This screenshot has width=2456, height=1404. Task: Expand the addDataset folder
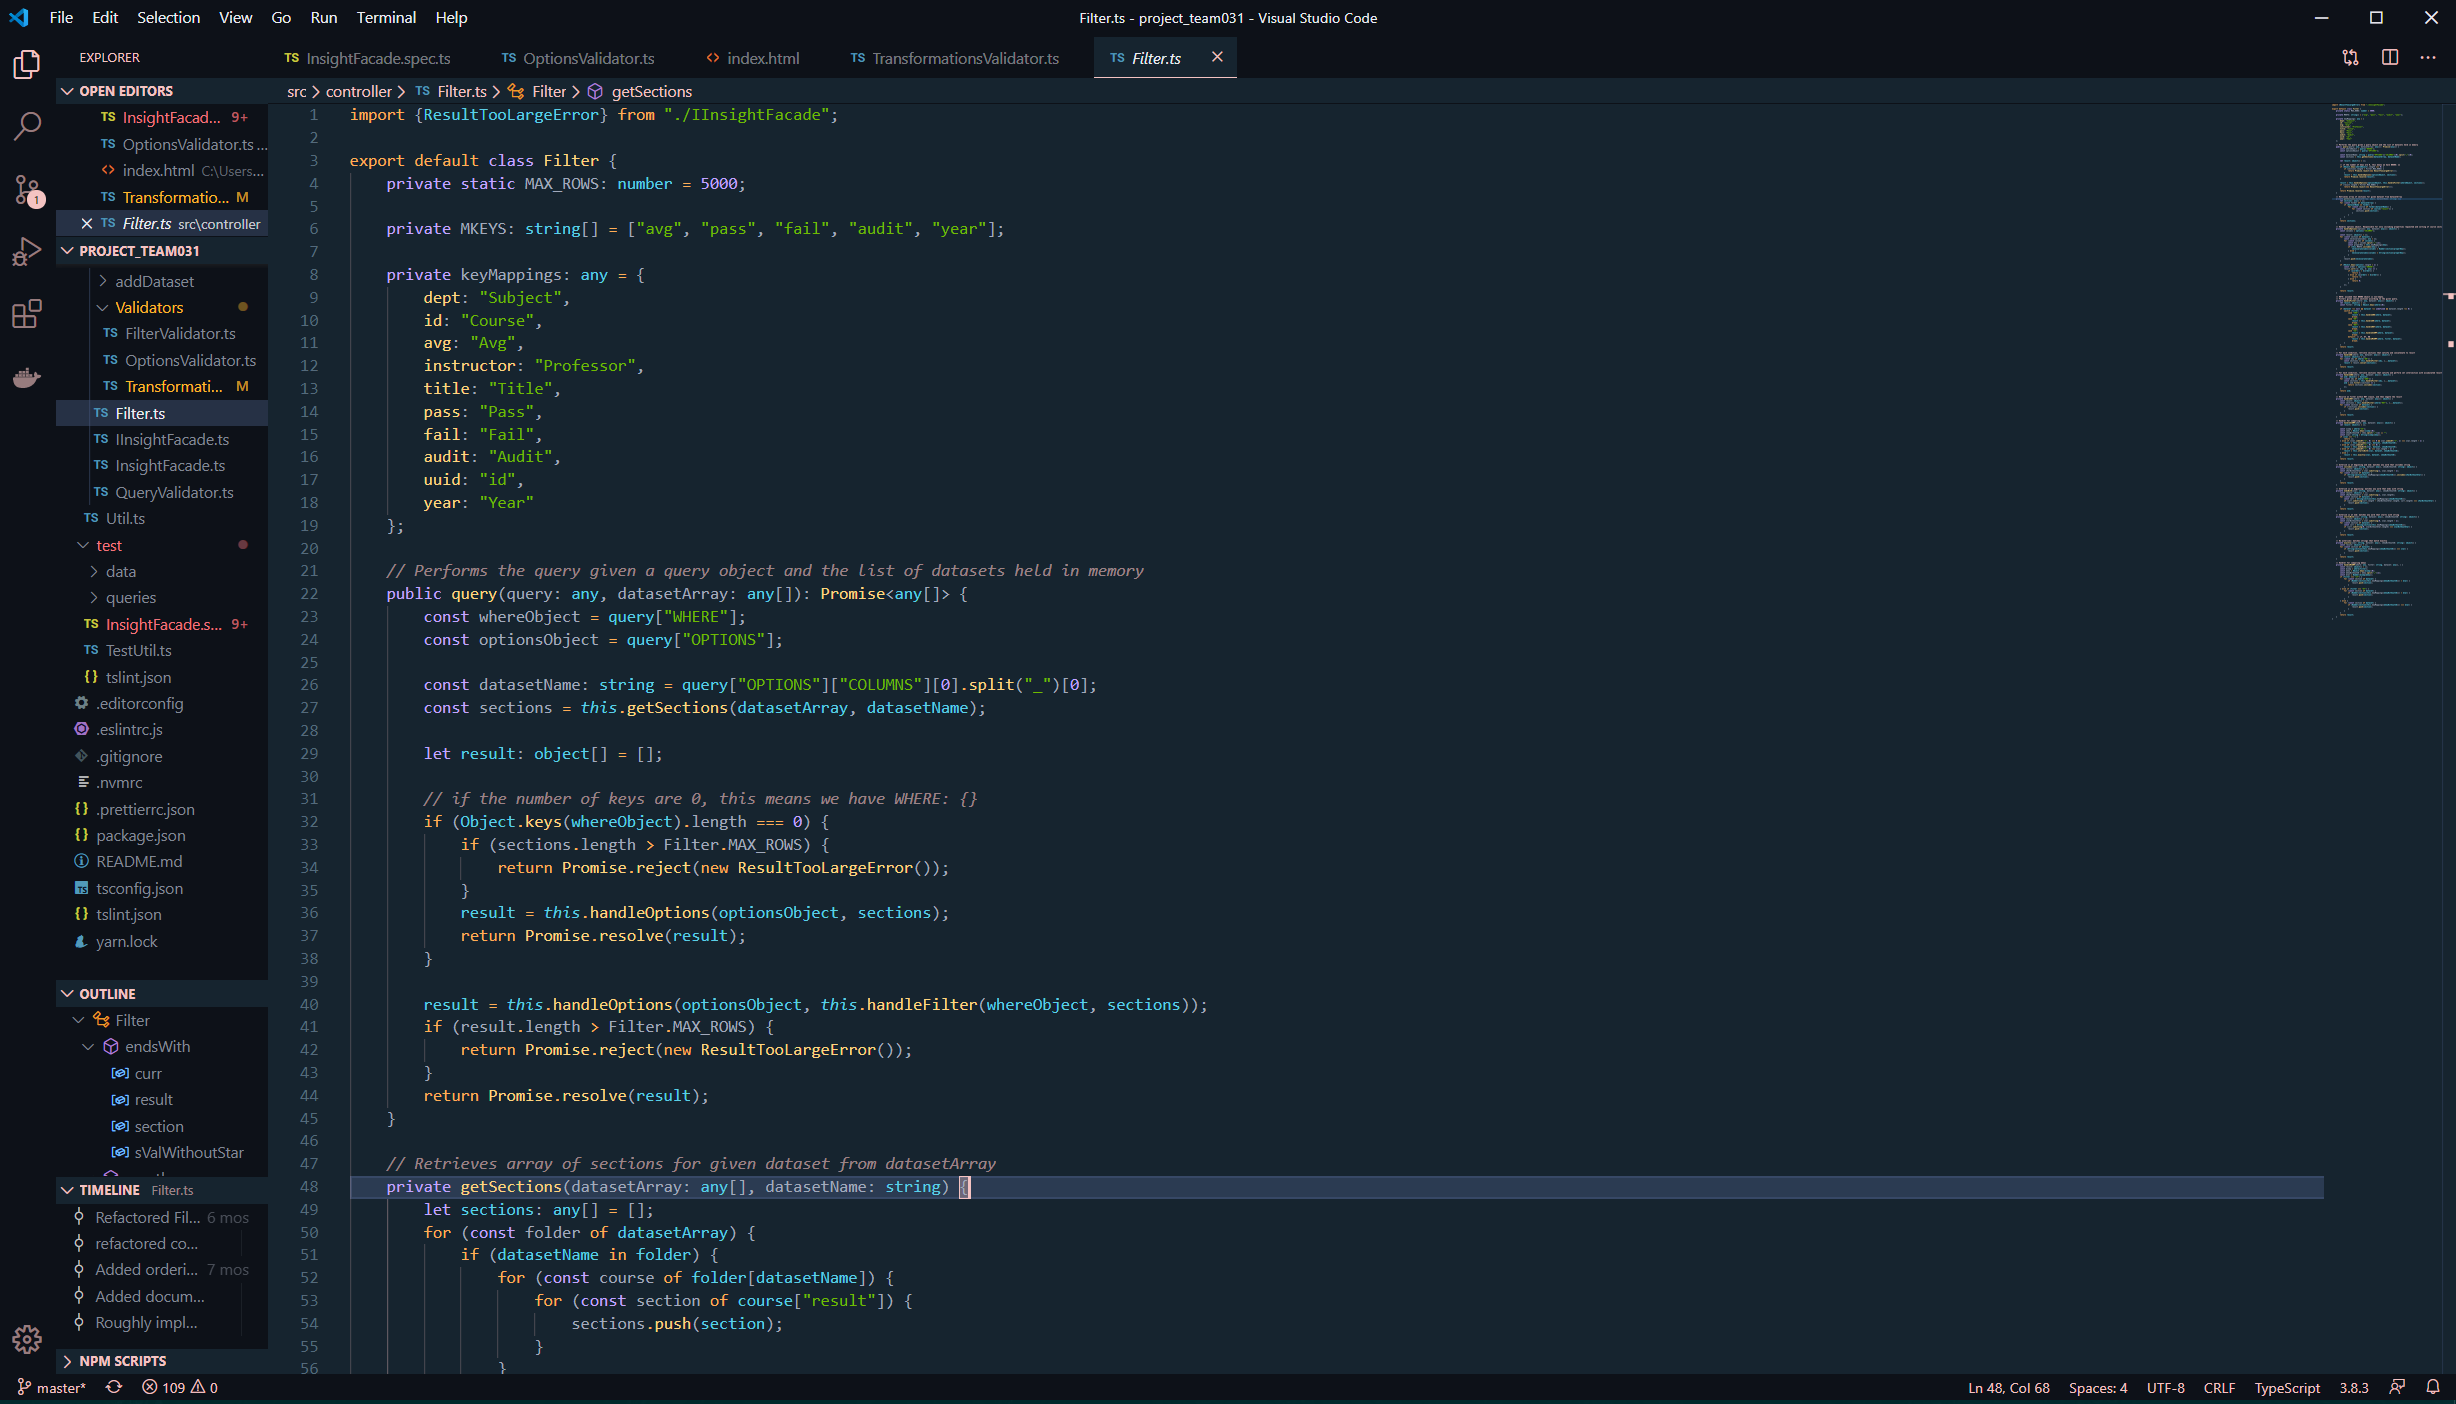point(154,281)
